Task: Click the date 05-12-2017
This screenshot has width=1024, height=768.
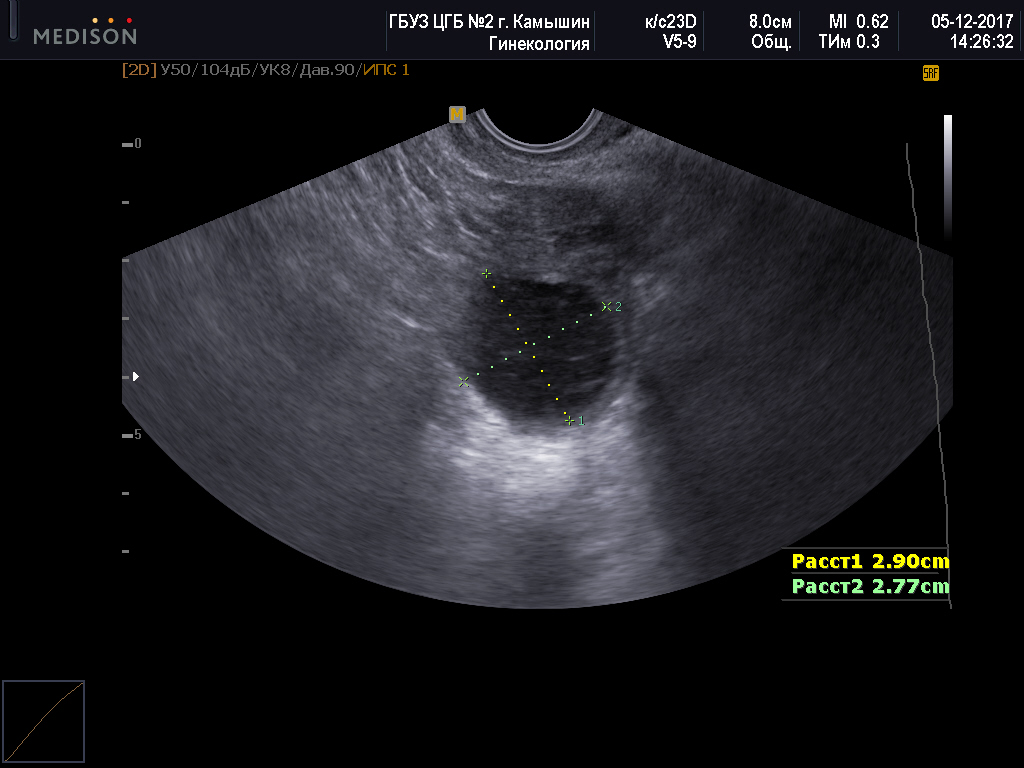Action: pyautogui.click(x=972, y=22)
